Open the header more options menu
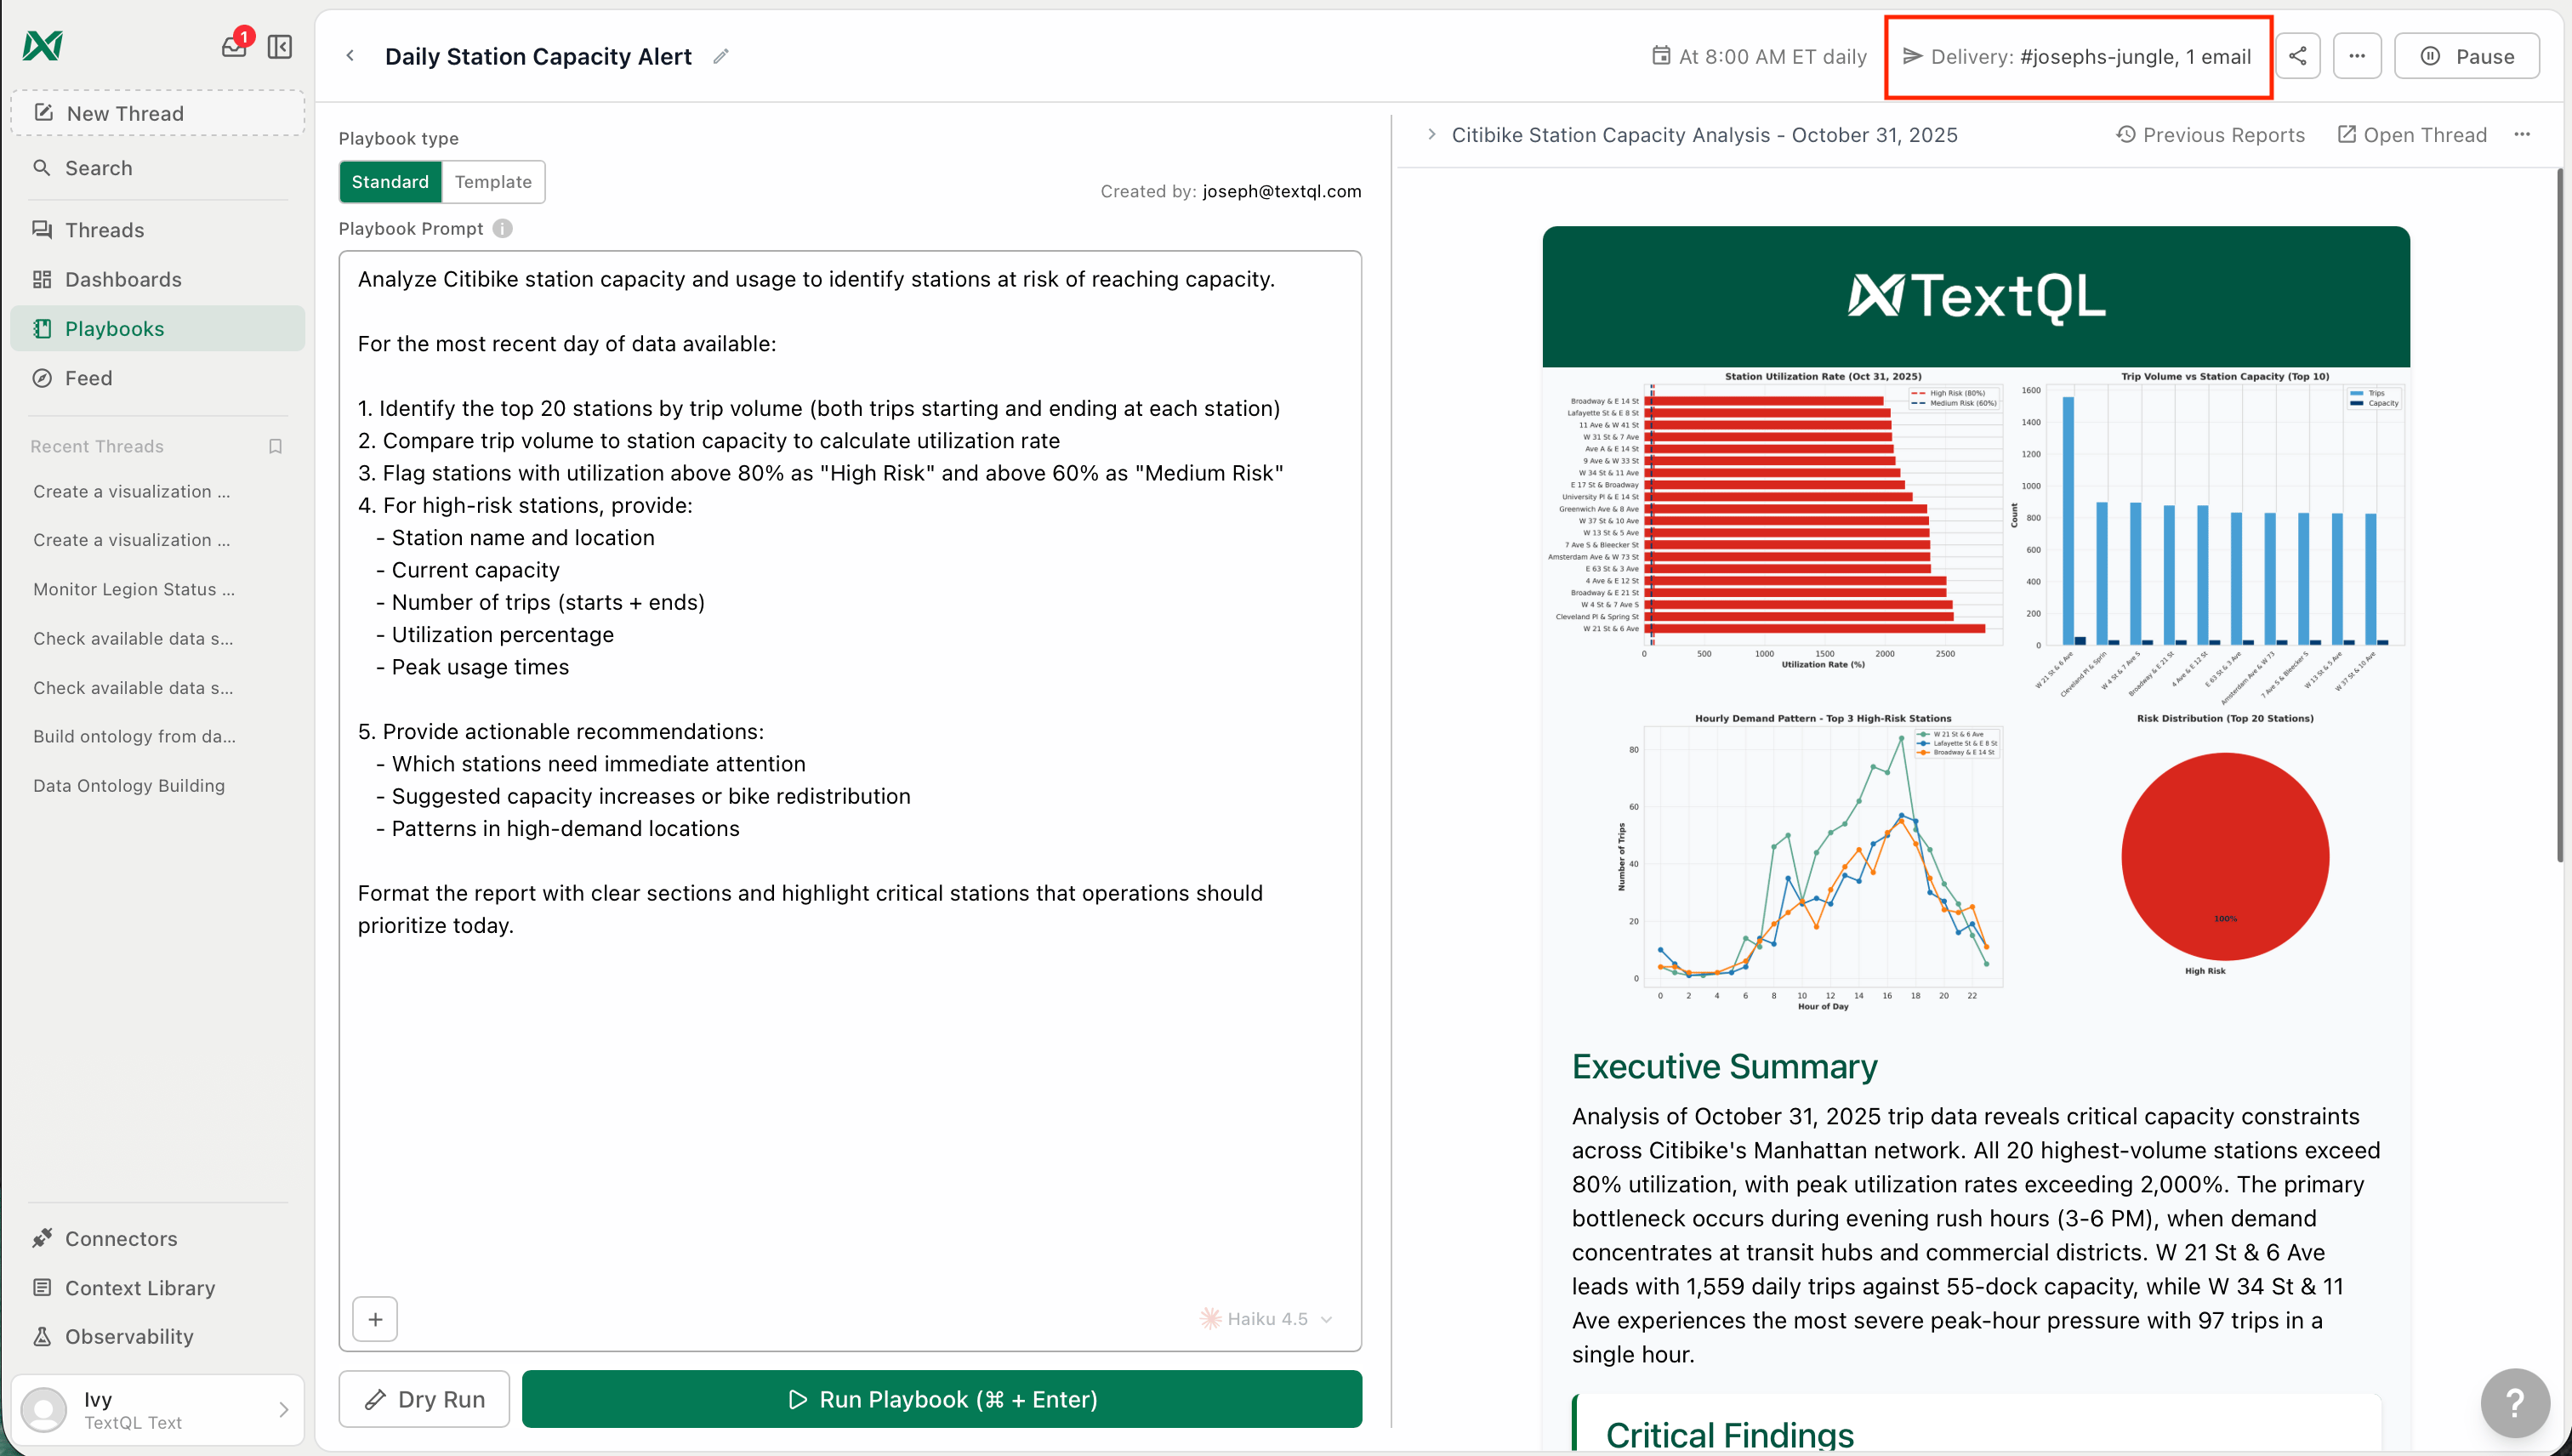Viewport: 2572px width, 1456px height. [x=2357, y=56]
